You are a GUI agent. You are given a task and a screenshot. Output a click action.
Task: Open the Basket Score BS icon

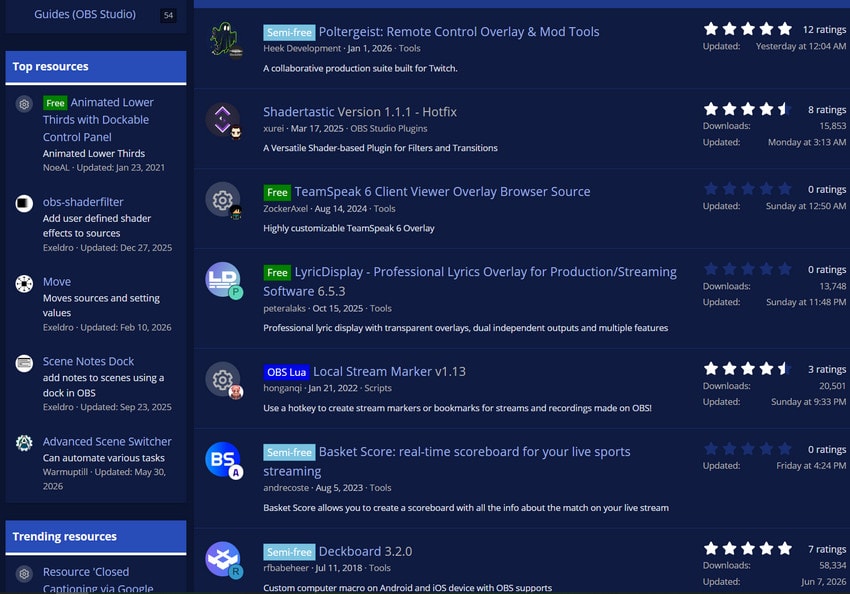[222, 459]
